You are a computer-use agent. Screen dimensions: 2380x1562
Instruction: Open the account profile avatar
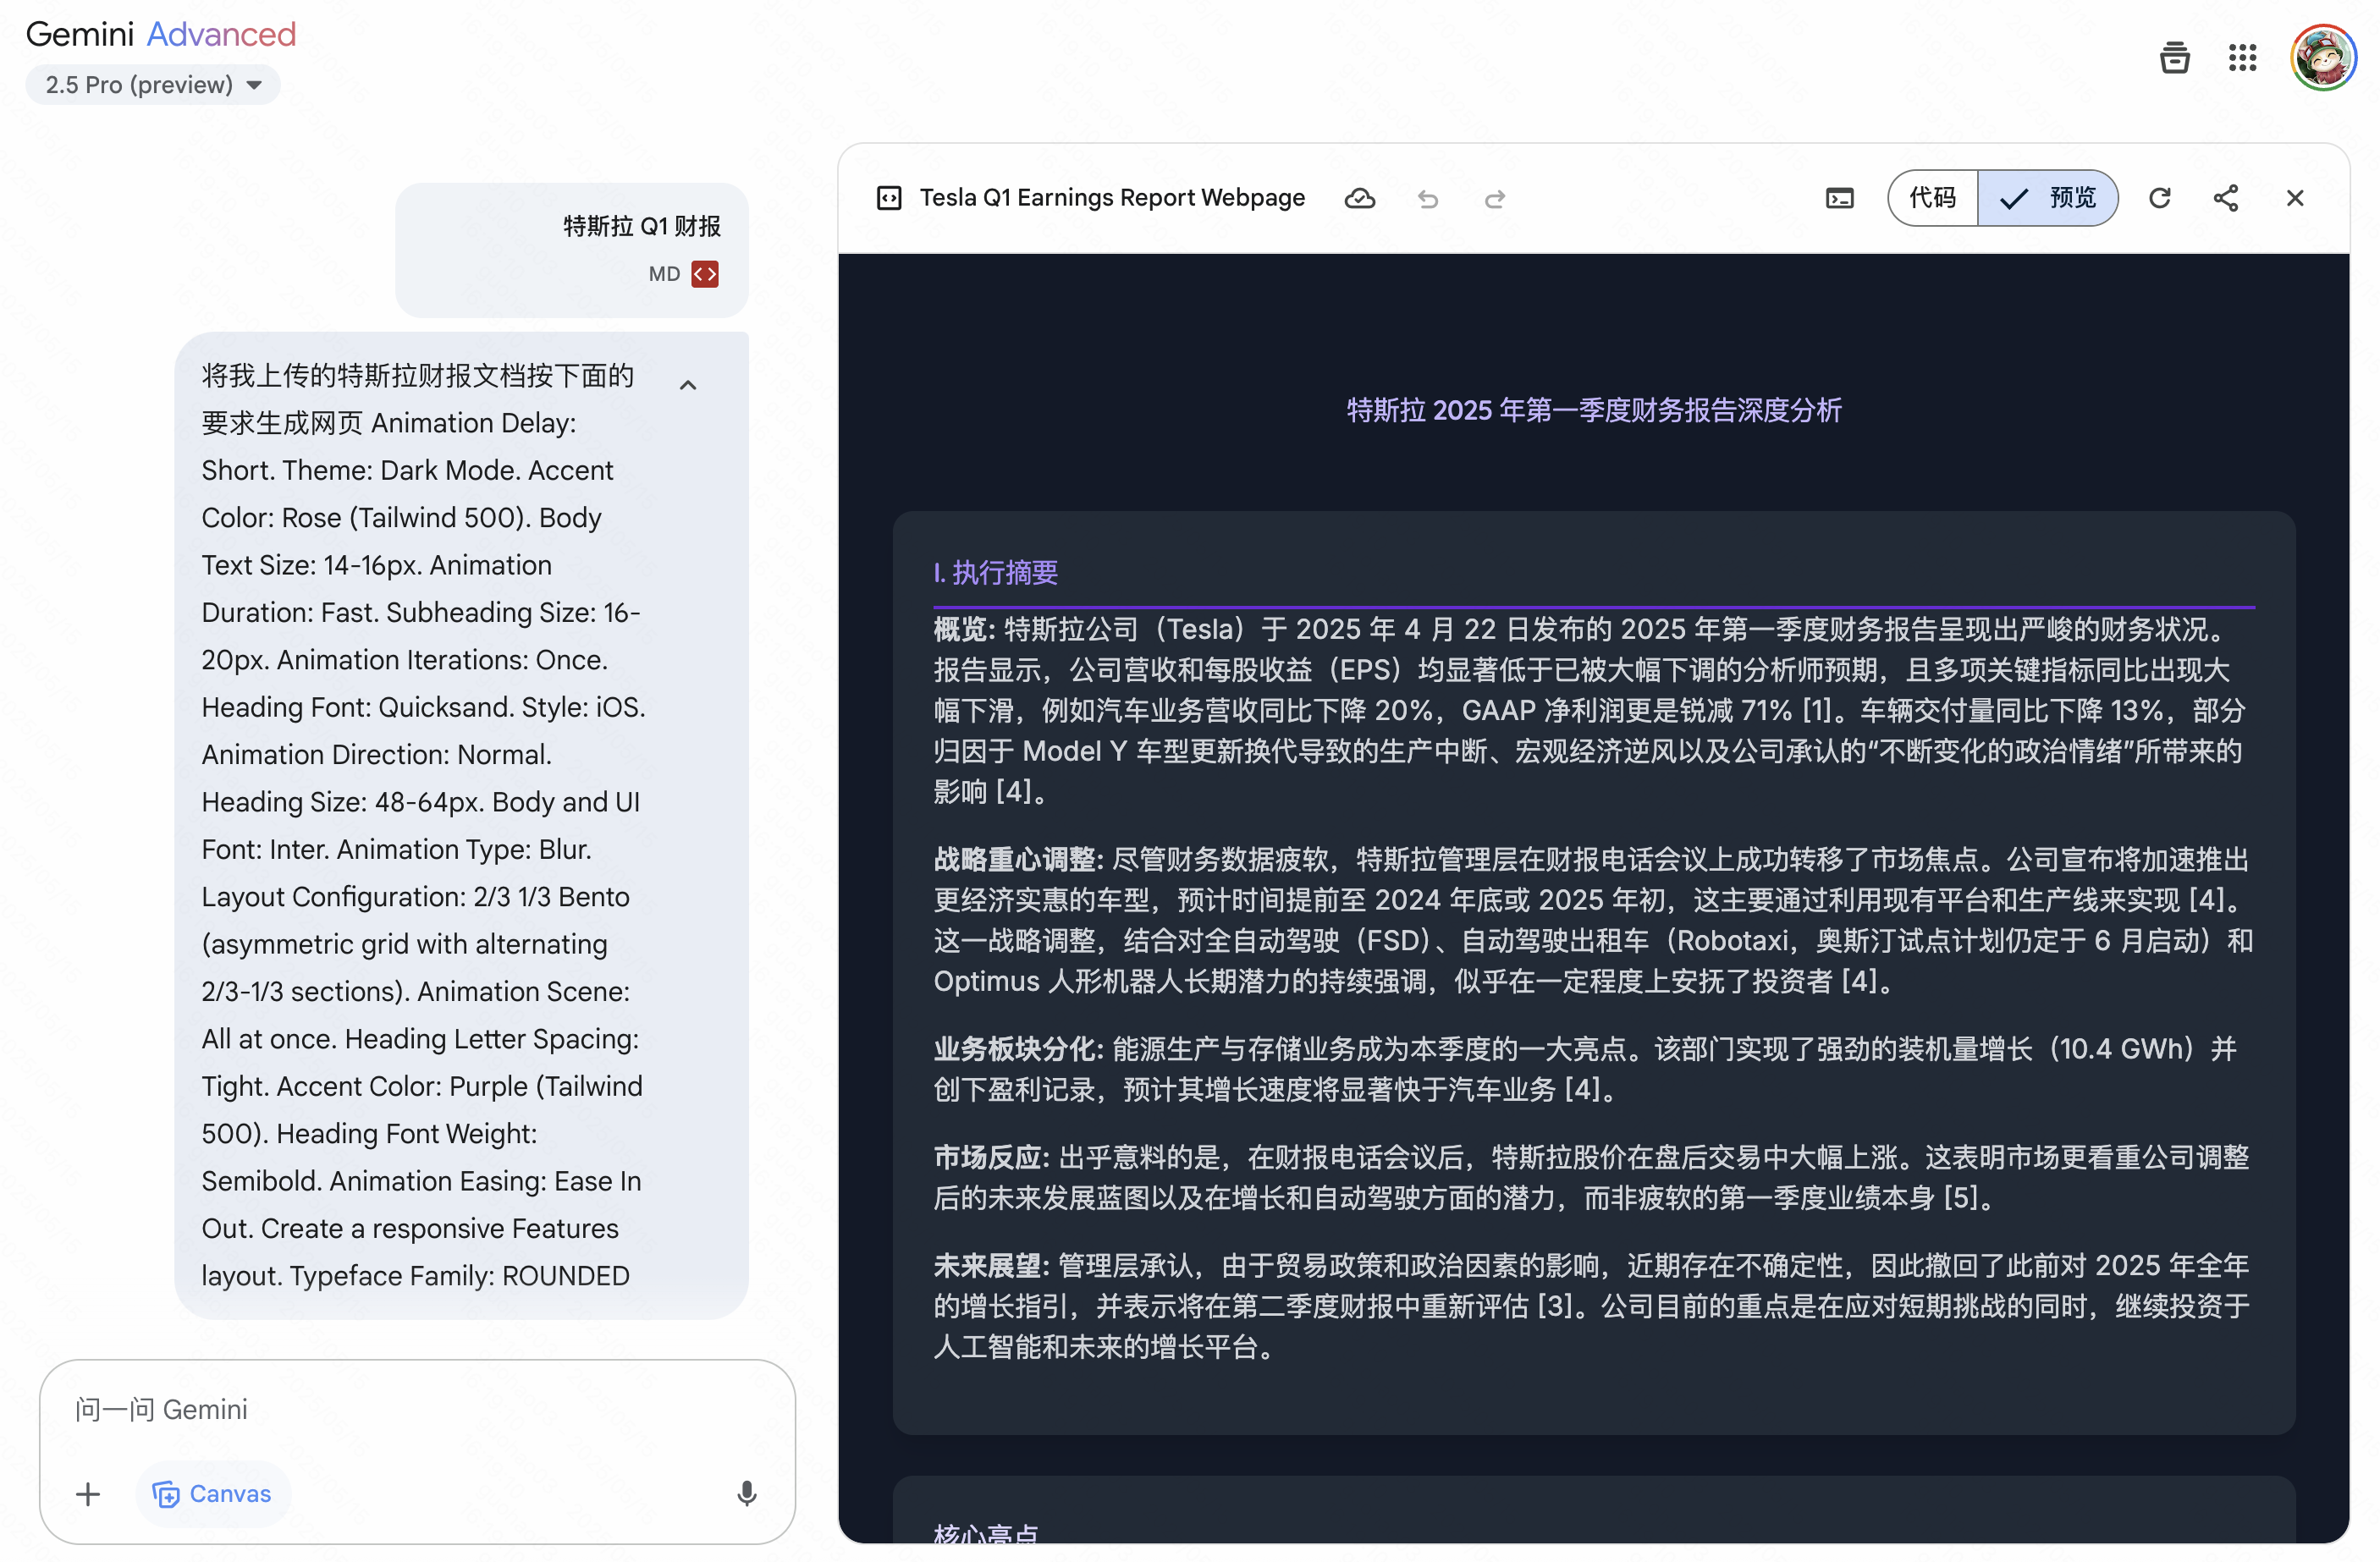(2323, 58)
